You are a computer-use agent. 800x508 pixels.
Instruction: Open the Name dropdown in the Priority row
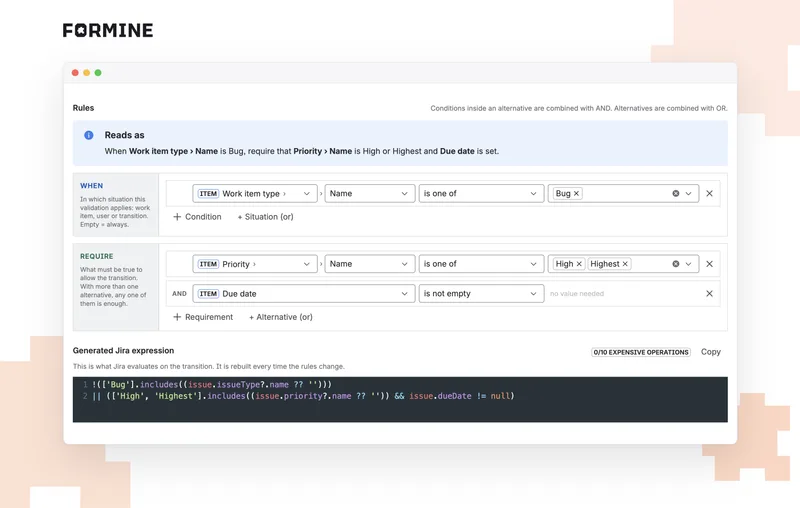tap(369, 264)
